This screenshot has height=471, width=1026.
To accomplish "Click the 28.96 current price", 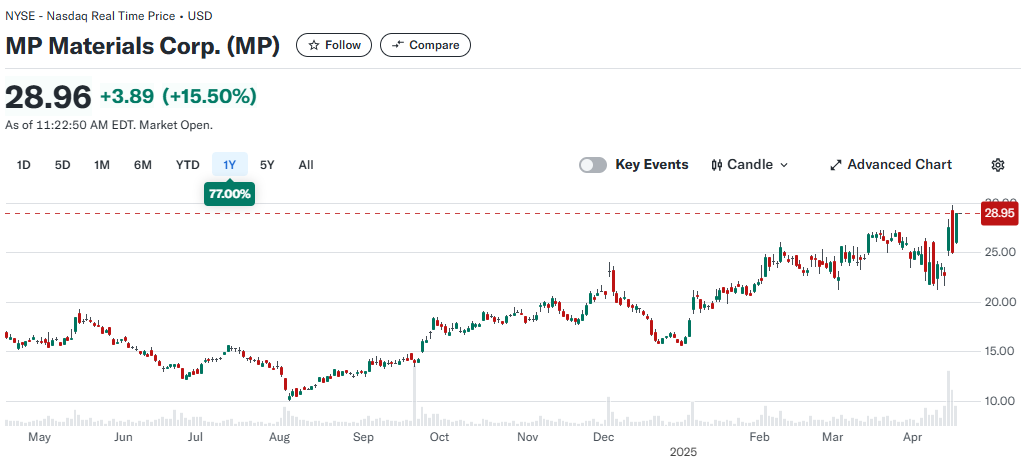I will coord(48,97).
